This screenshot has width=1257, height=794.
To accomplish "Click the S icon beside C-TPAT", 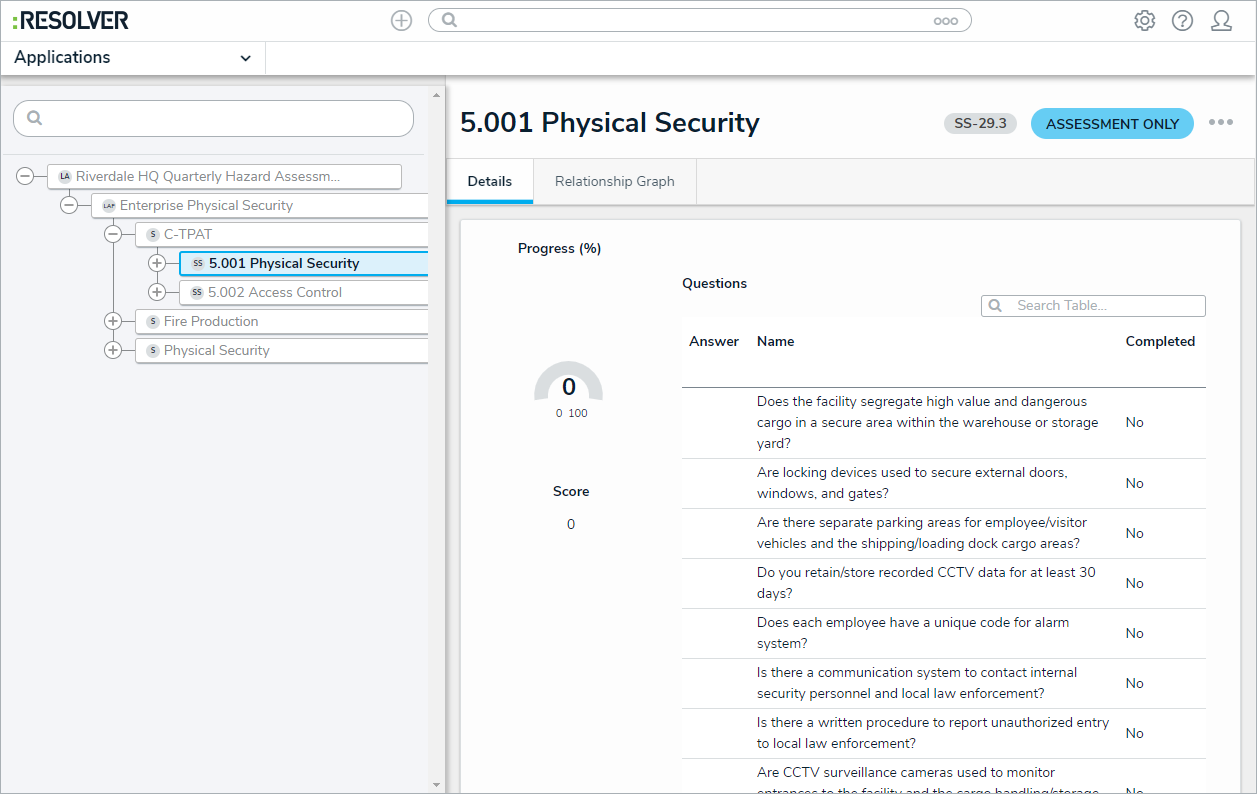I will pyautogui.click(x=153, y=234).
